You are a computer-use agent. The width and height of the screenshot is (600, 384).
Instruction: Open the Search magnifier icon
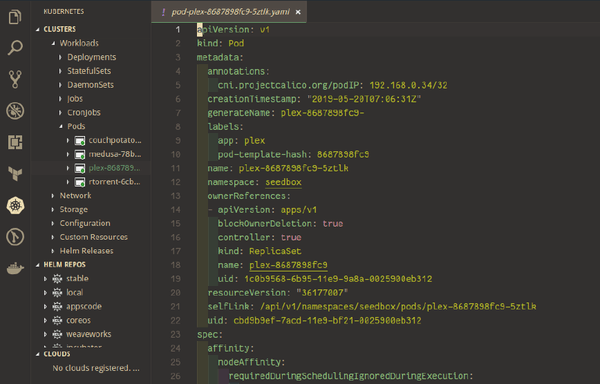(15, 48)
